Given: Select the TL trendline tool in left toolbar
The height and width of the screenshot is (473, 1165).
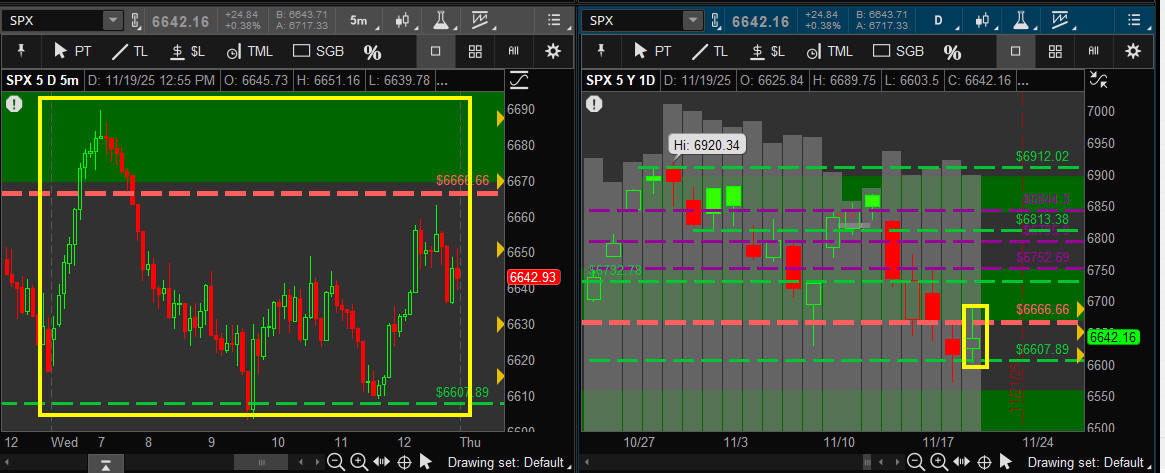Looking at the screenshot, I should 131,51.
